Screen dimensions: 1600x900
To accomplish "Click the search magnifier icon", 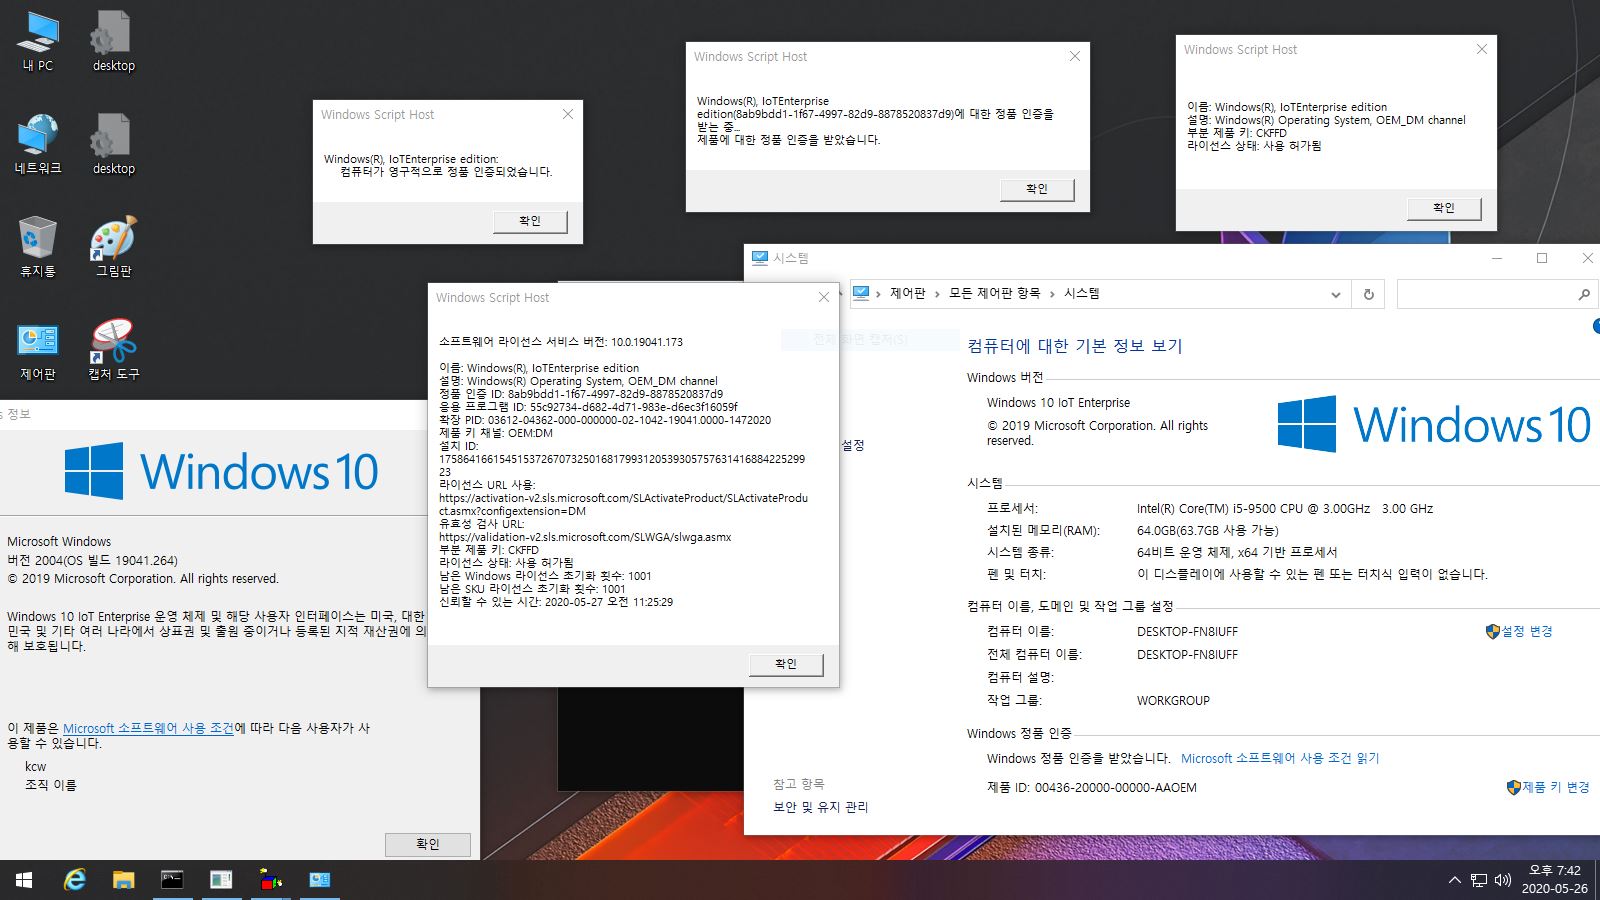I will pos(1583,294).
